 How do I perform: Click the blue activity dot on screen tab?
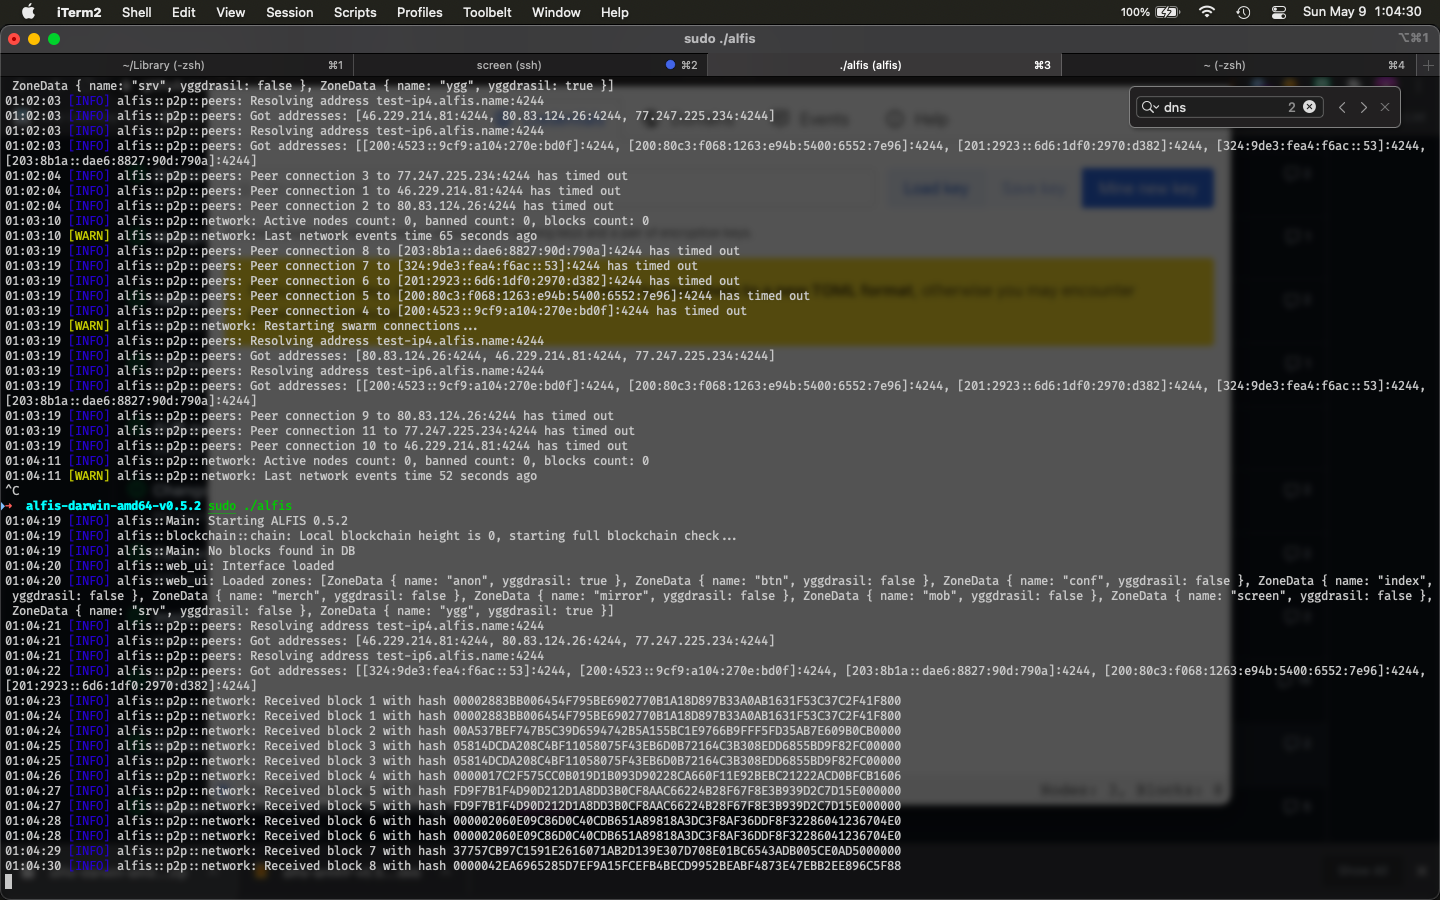671,65
